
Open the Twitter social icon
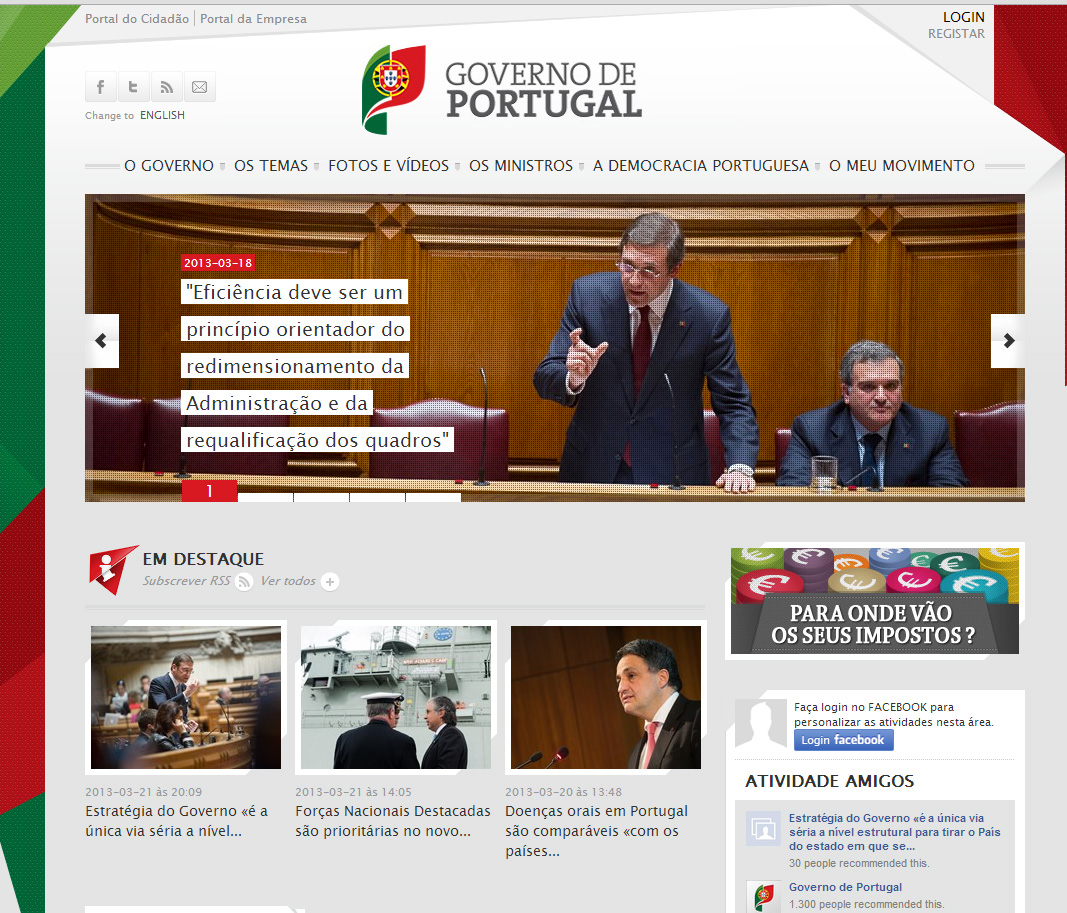click(133, 87)
